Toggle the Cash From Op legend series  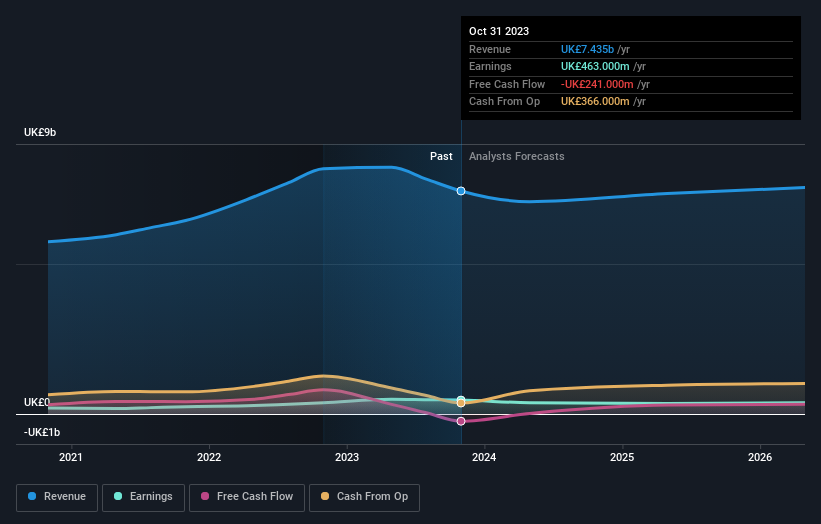364,497
